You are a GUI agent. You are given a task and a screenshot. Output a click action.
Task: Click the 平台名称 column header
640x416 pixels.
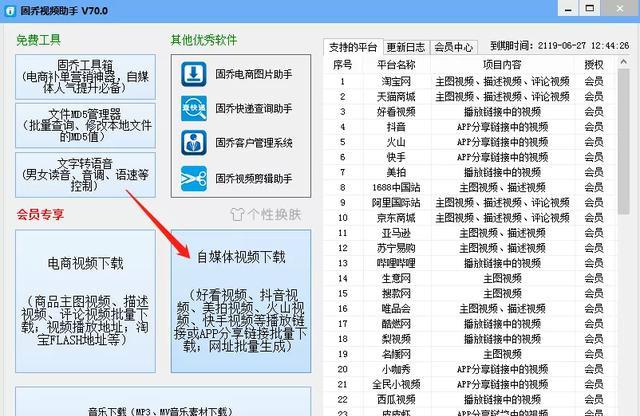[396, 65]
